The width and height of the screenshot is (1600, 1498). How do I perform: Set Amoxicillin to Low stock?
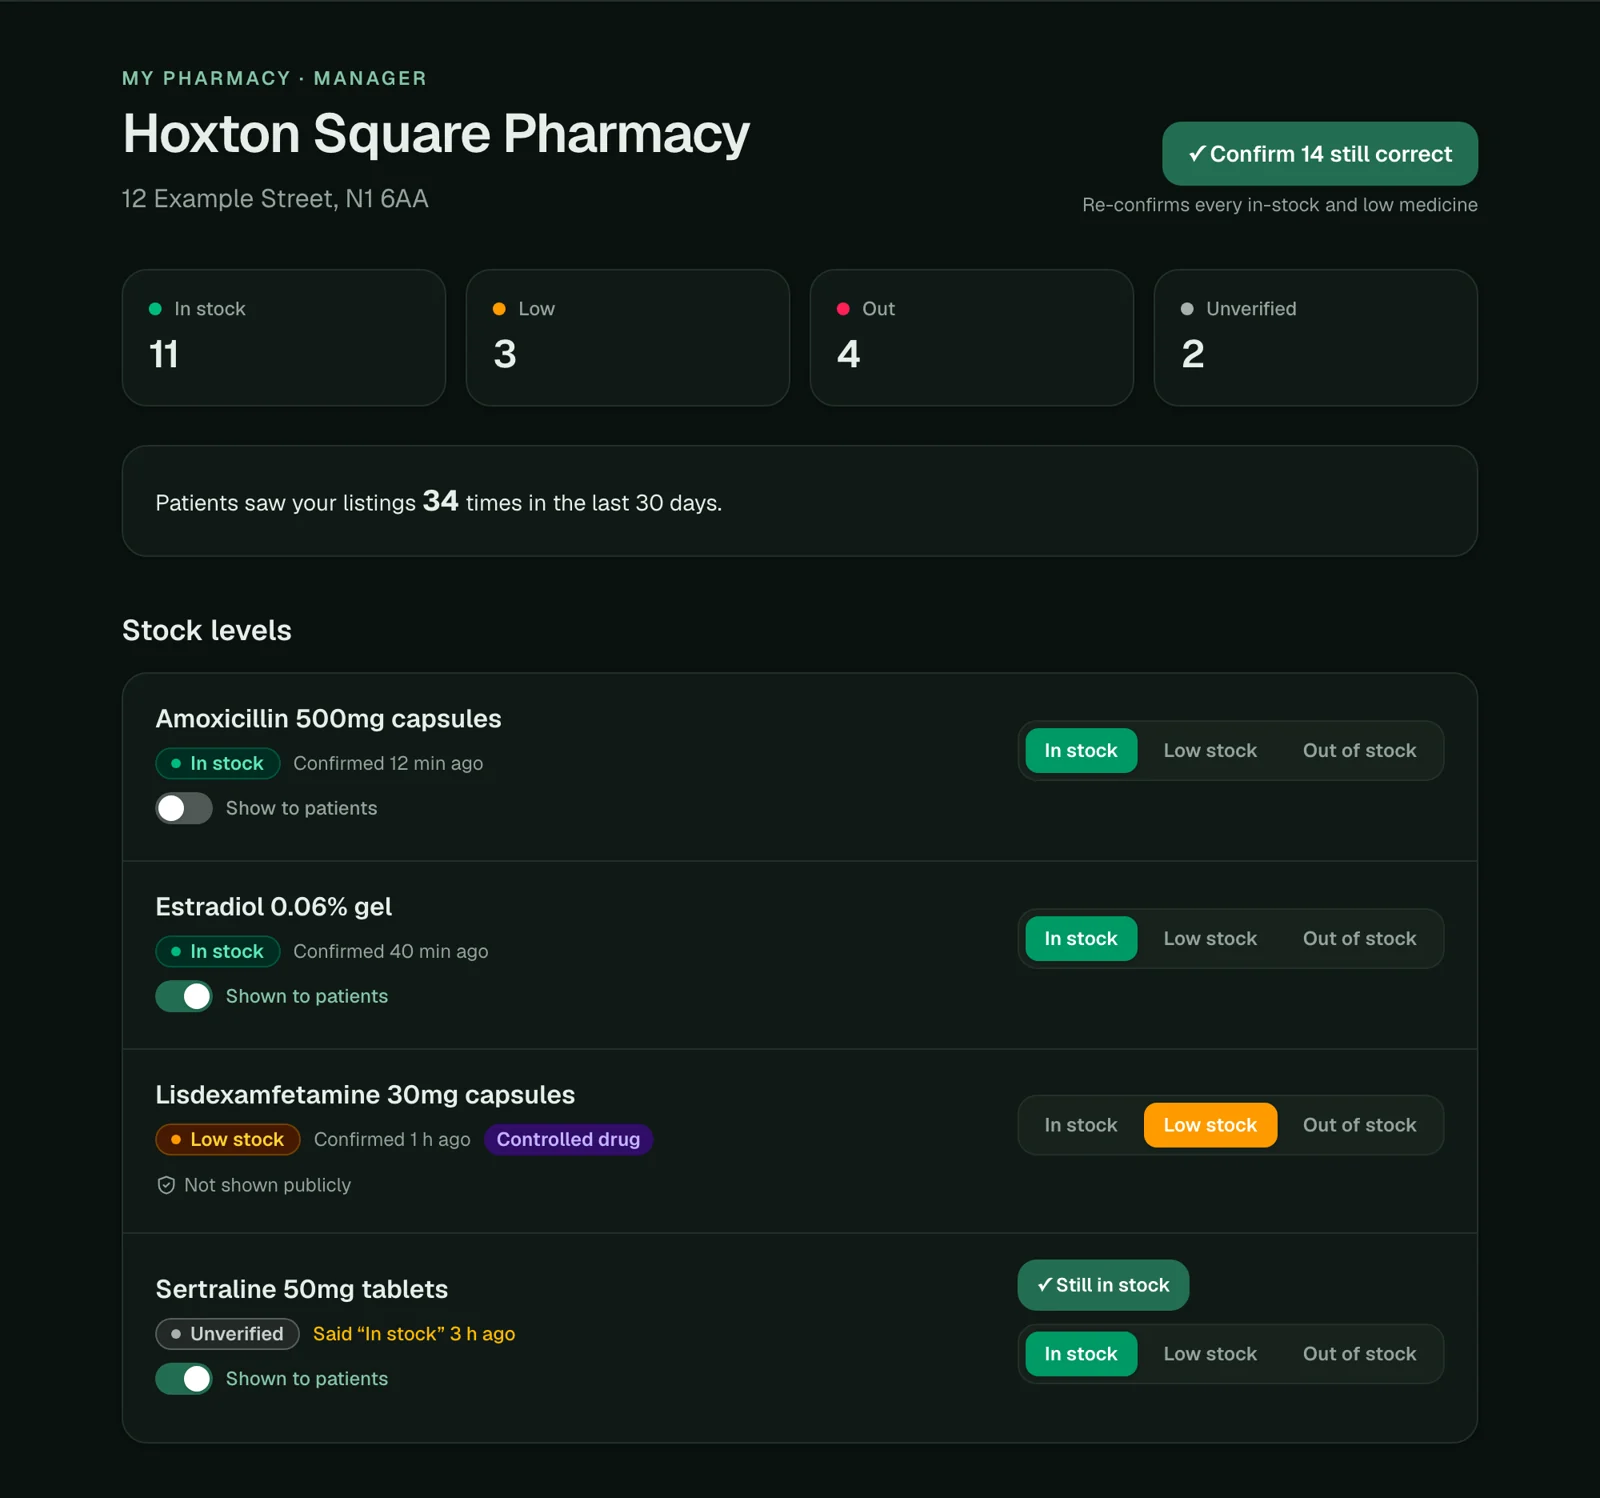coord(1210,751)
